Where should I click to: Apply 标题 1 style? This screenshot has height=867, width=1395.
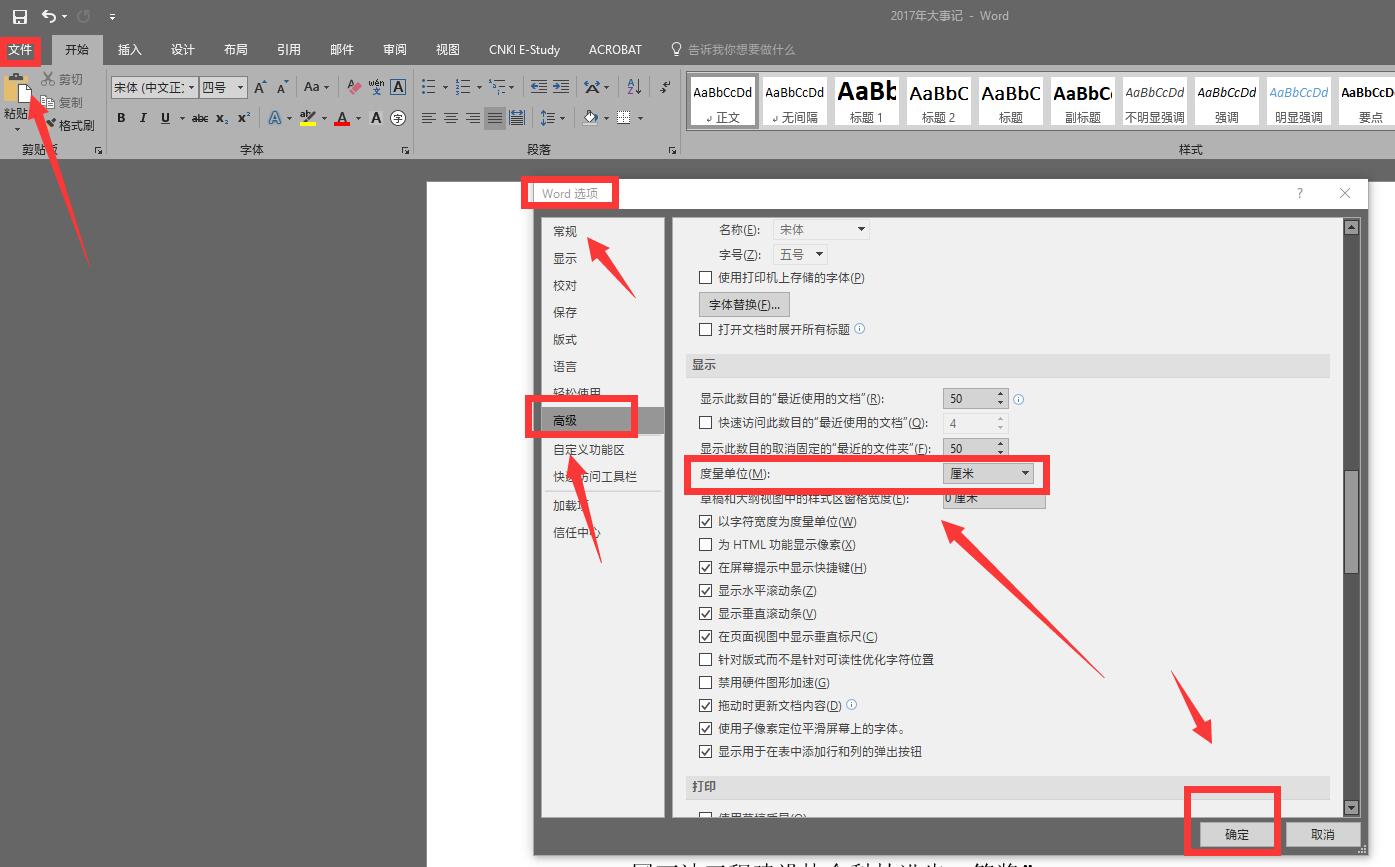tap(867, 101)
